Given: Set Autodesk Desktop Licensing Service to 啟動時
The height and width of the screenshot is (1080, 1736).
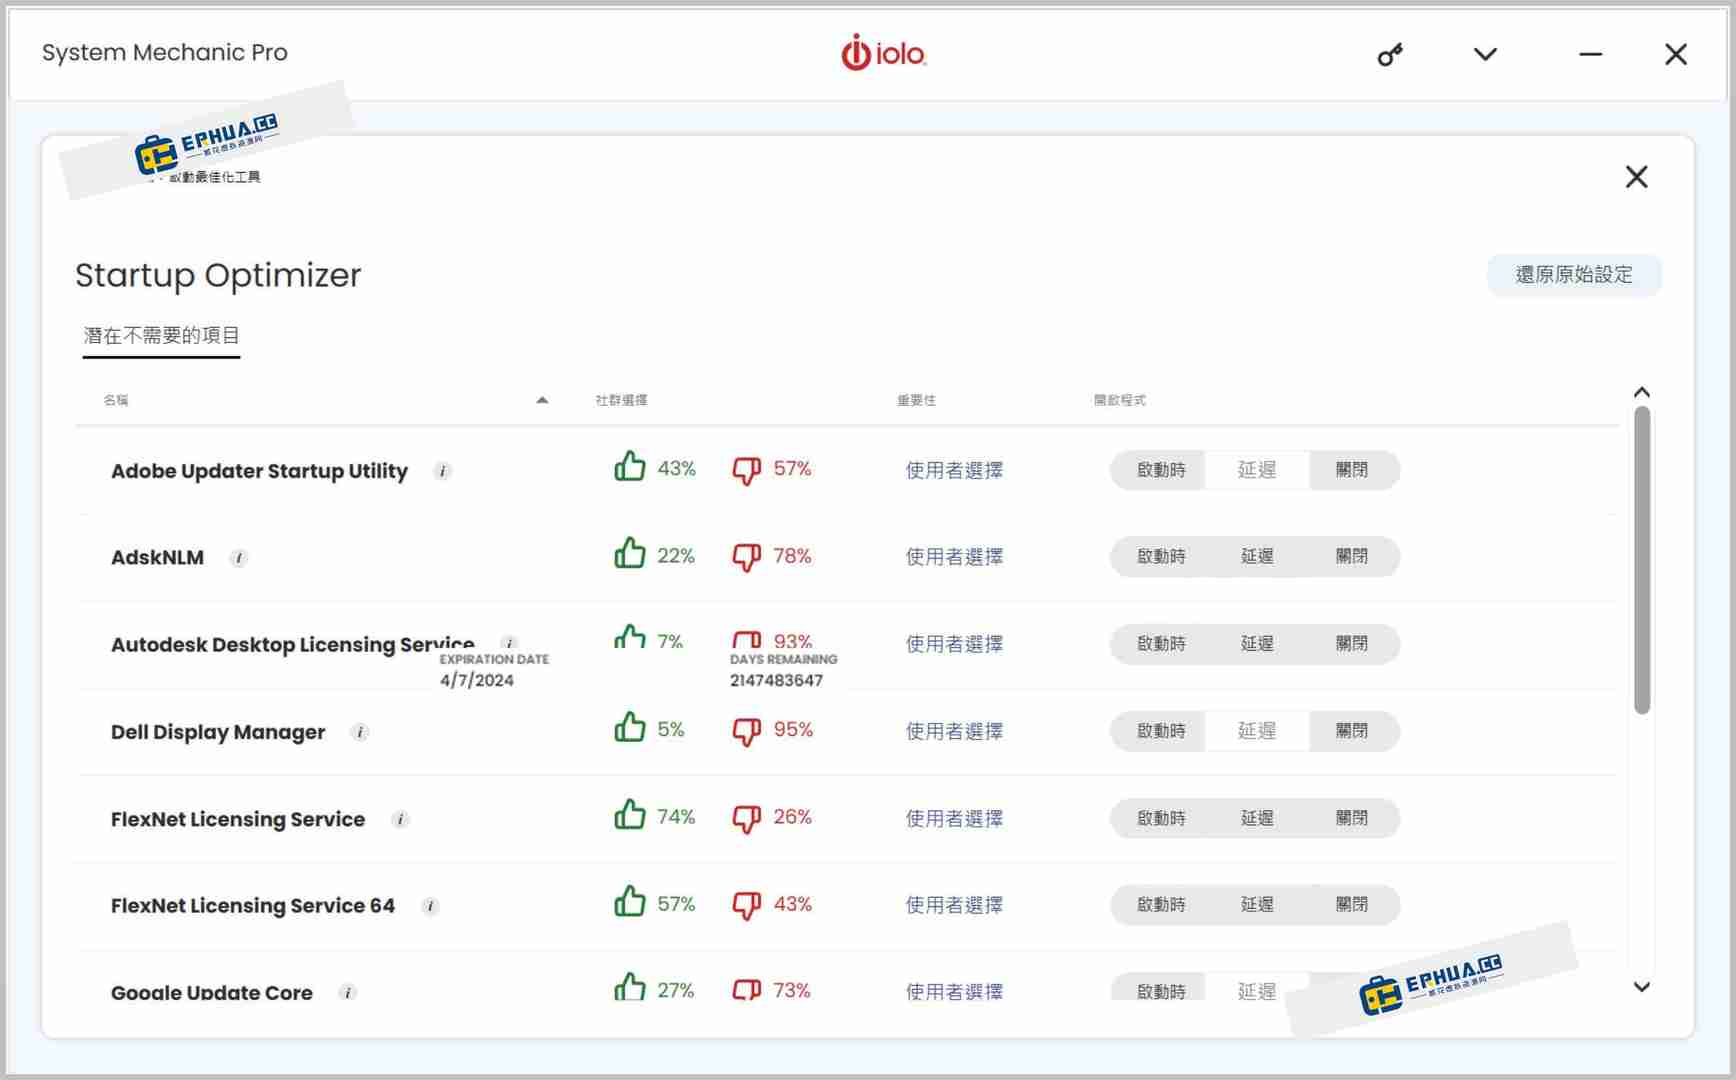Looking at the screenshot, I should pos(1160,644).
